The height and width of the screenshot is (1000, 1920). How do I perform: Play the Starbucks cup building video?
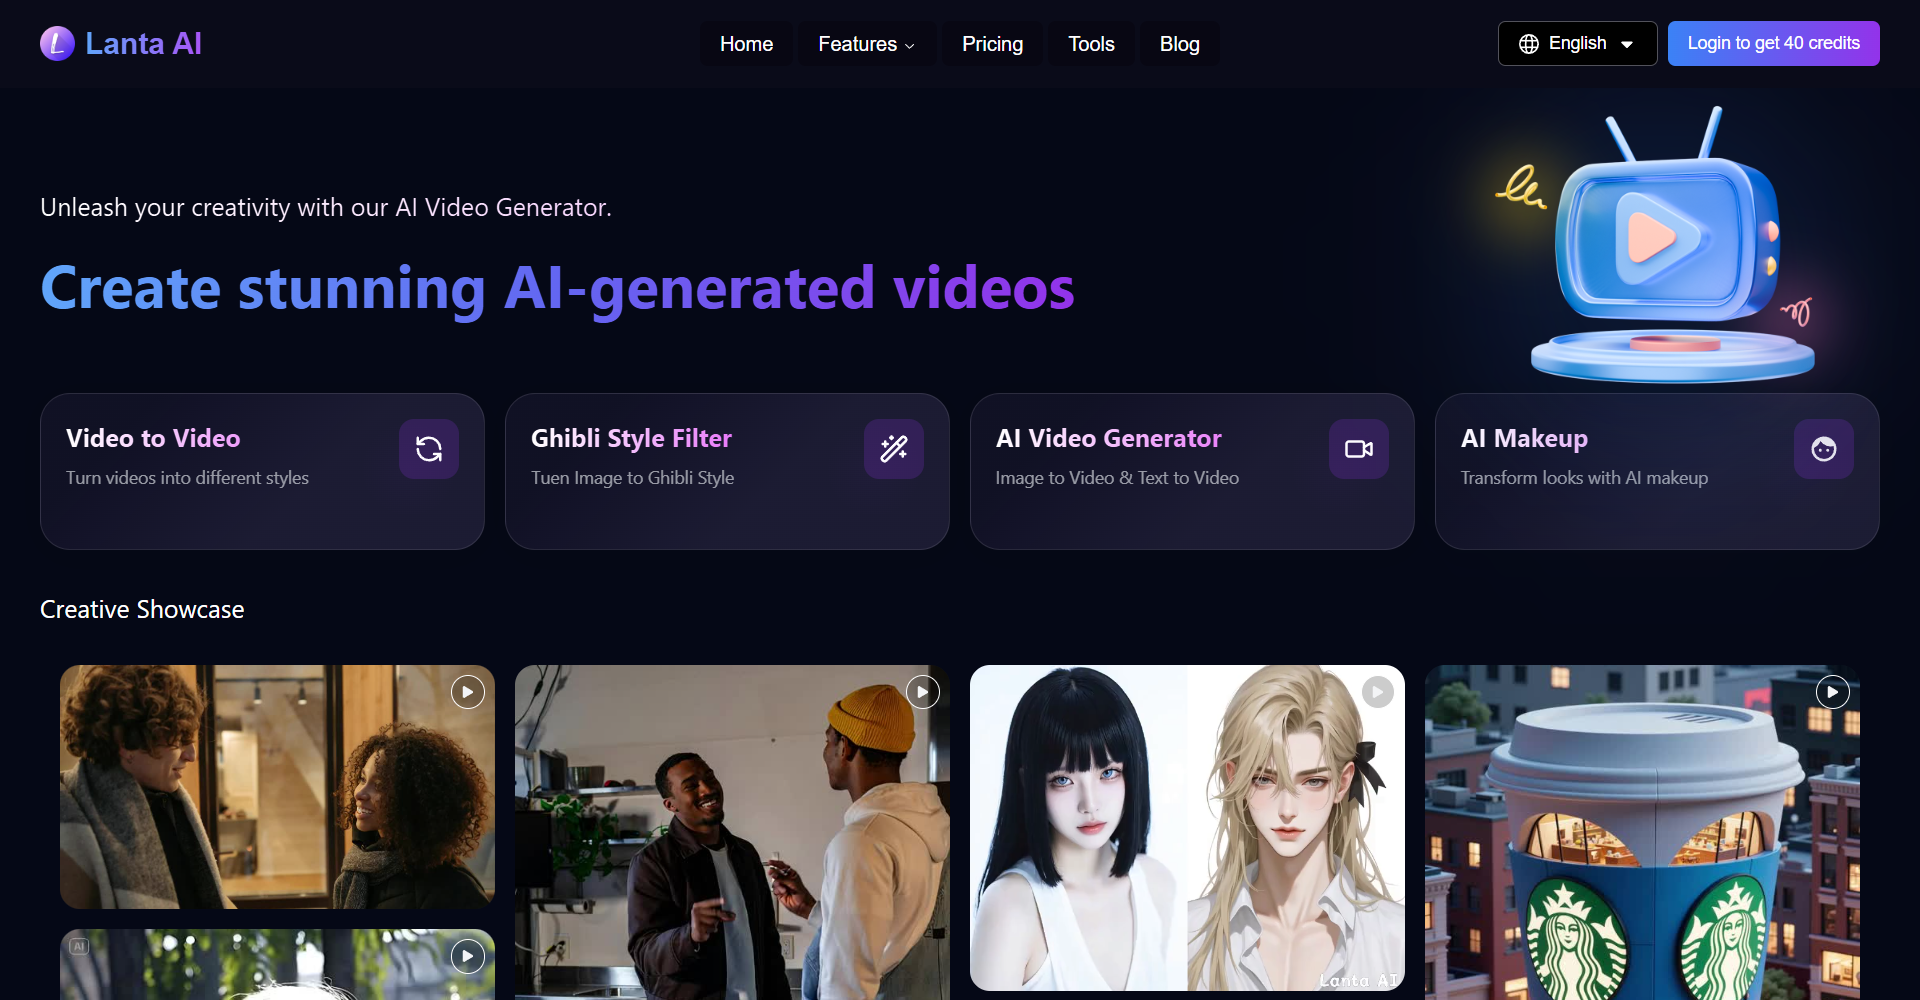1832,692
